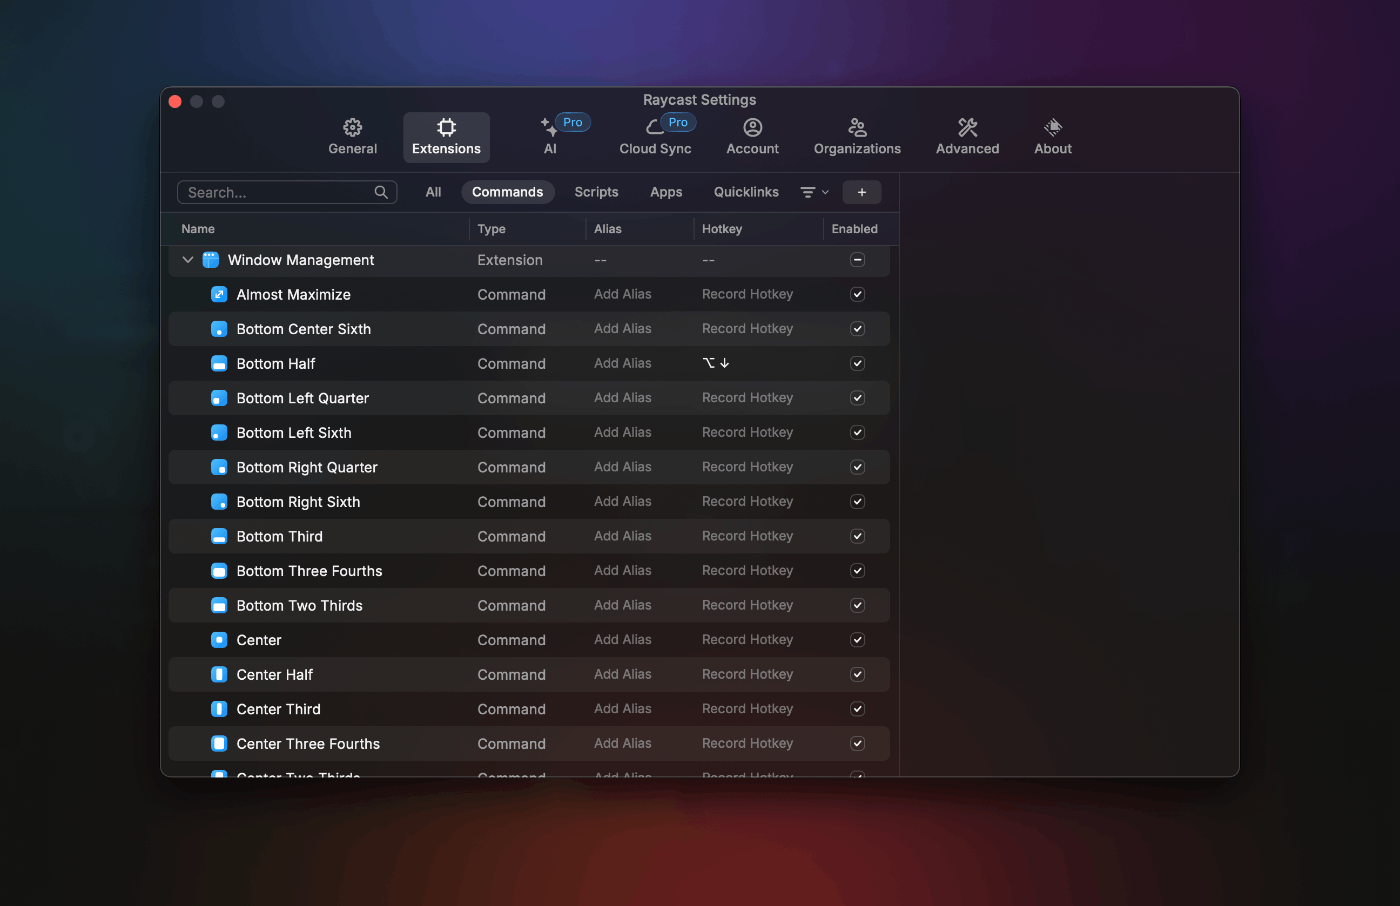Toggle Window Management extension enabled checkbox
Screen dimensions: 1400x906
857,260
